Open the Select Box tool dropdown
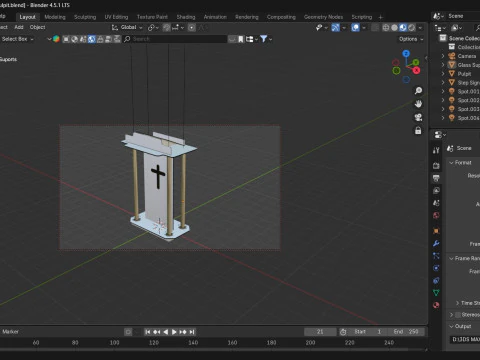This screenshot has height=360, width=480. (x=17, y=39)
